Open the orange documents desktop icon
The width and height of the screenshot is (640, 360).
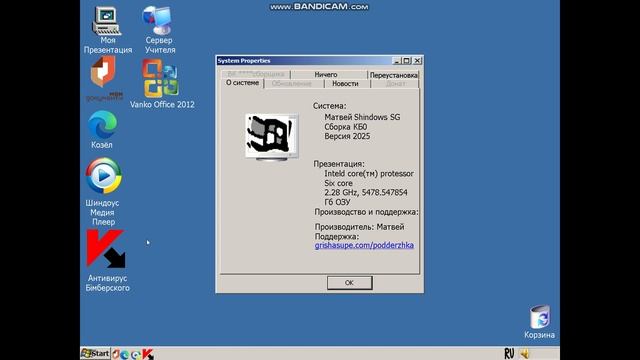pos(103,79)
